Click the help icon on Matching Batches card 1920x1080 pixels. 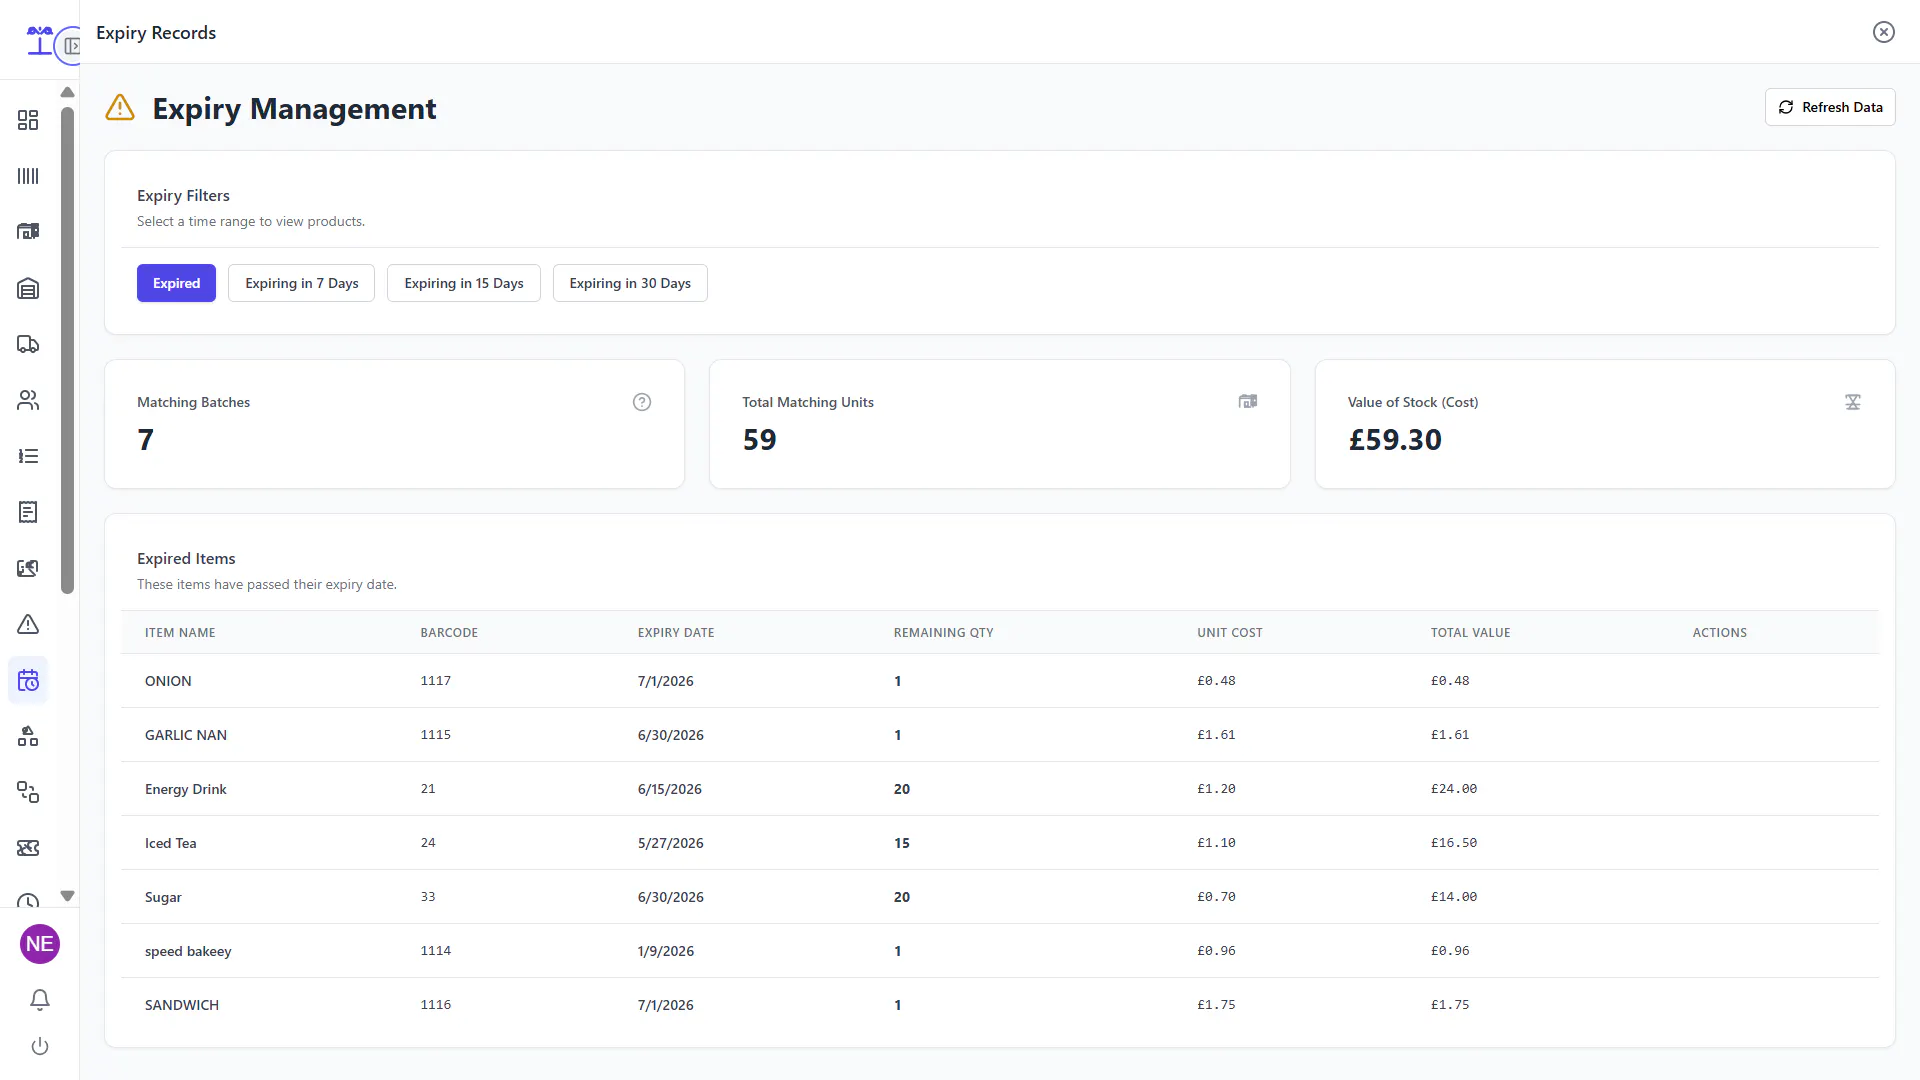tap(642, 402)
